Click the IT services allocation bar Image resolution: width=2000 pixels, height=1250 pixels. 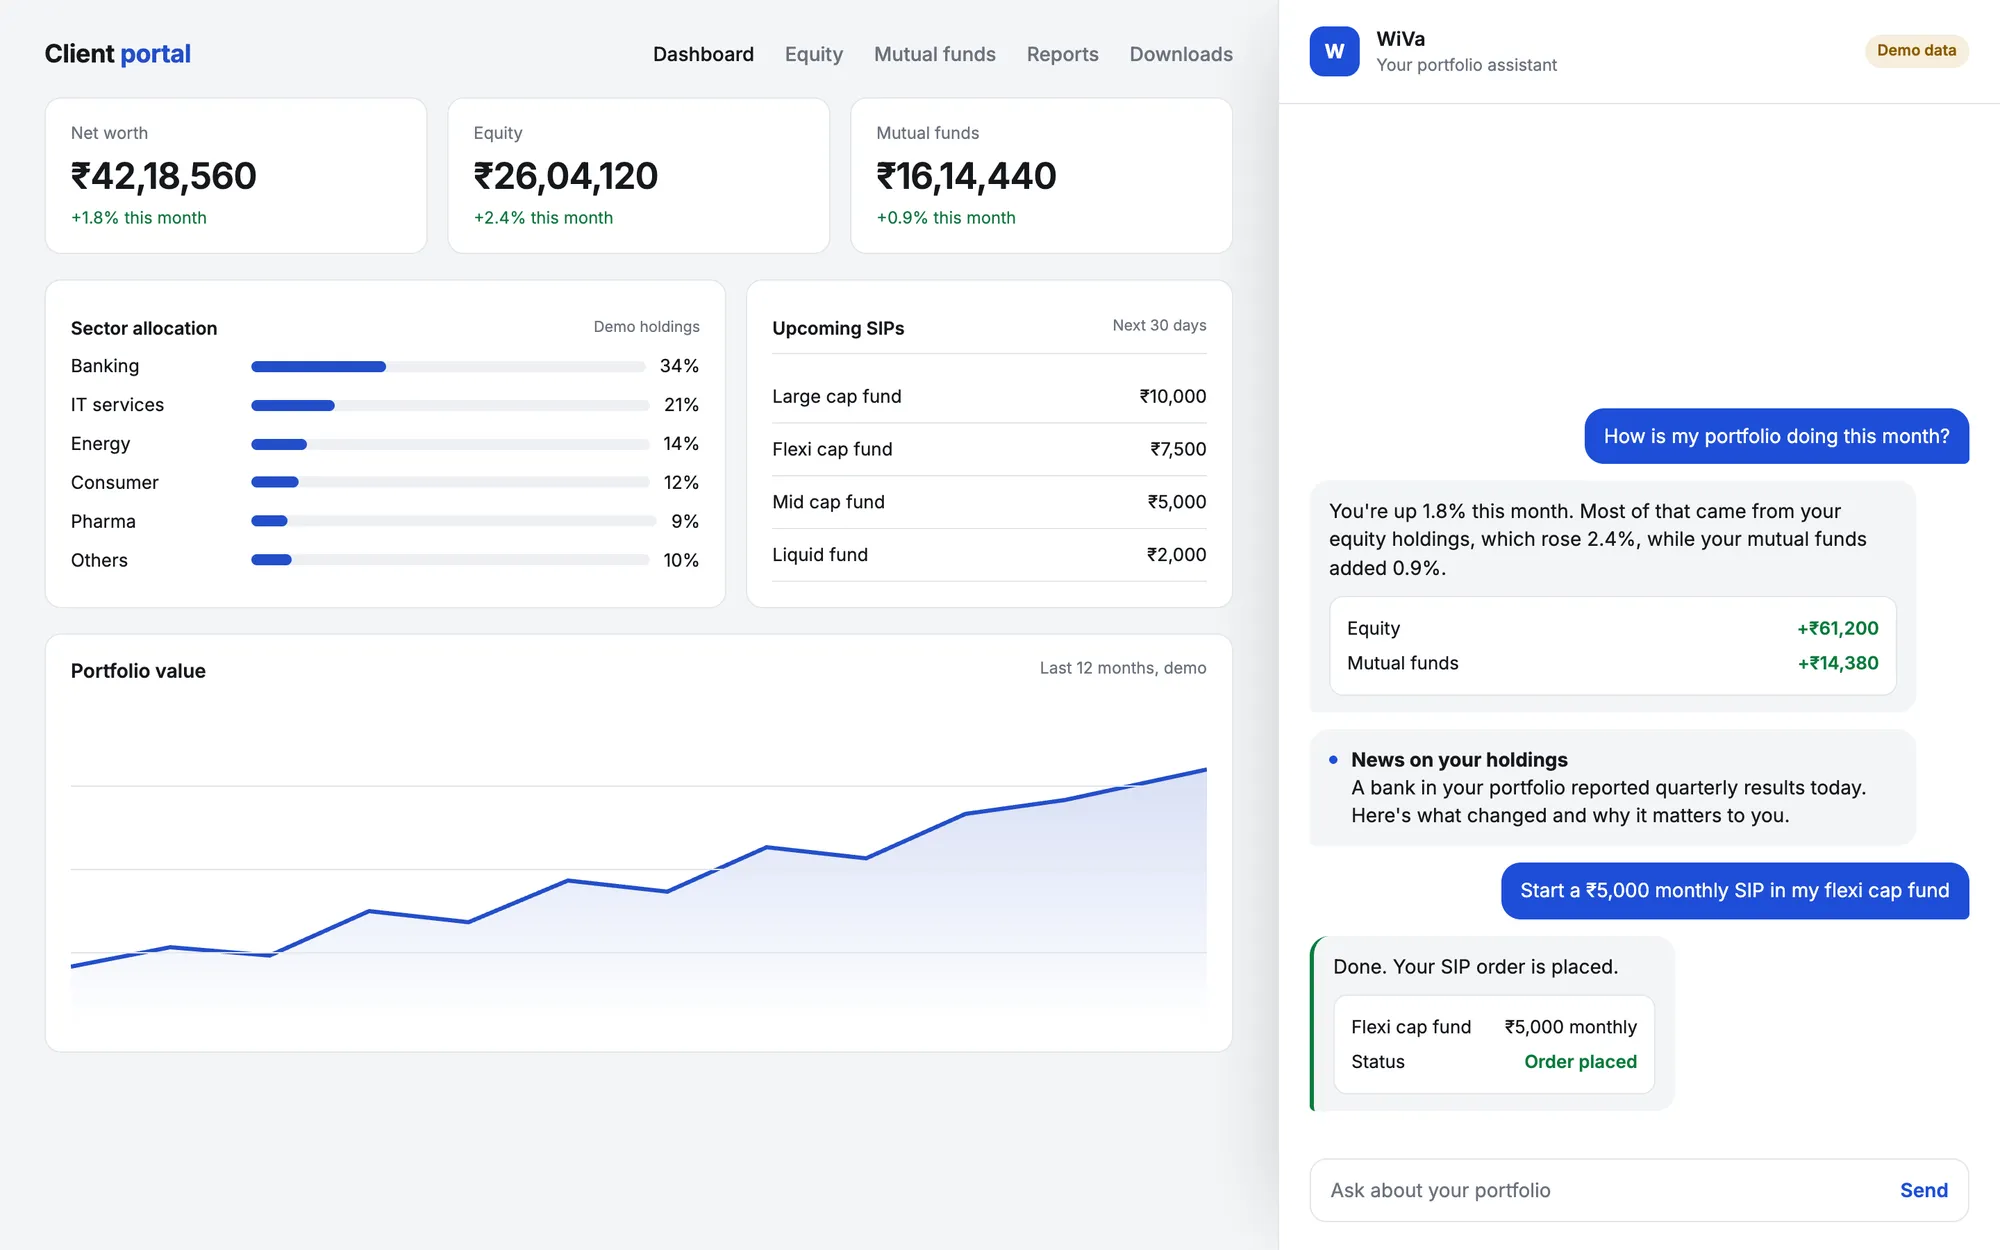click(x=450, y=405)
